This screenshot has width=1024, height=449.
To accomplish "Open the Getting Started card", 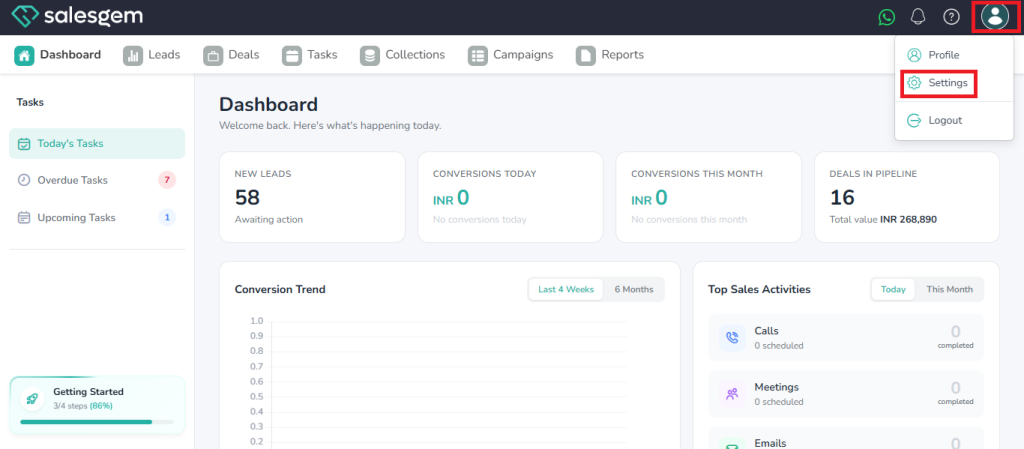I will point(97,405).
